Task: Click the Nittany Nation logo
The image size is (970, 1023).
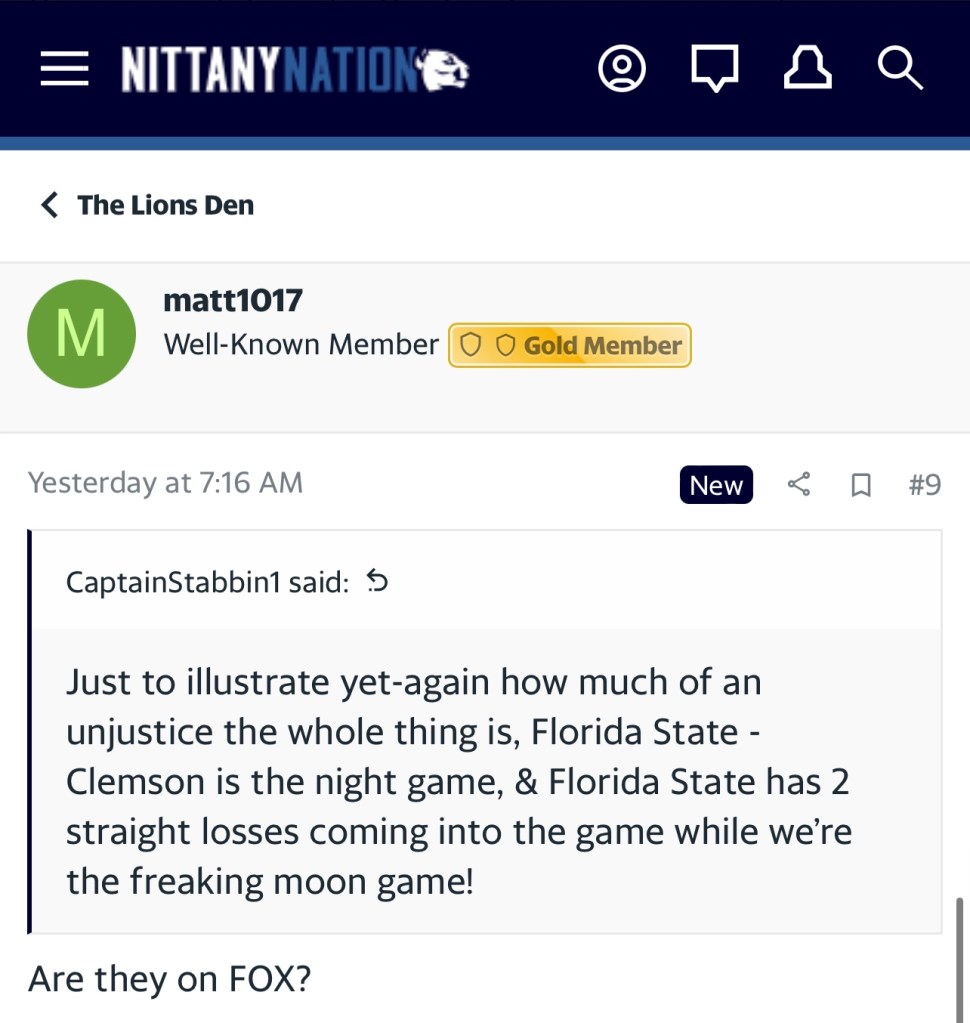Action: [x=296, y=70]
